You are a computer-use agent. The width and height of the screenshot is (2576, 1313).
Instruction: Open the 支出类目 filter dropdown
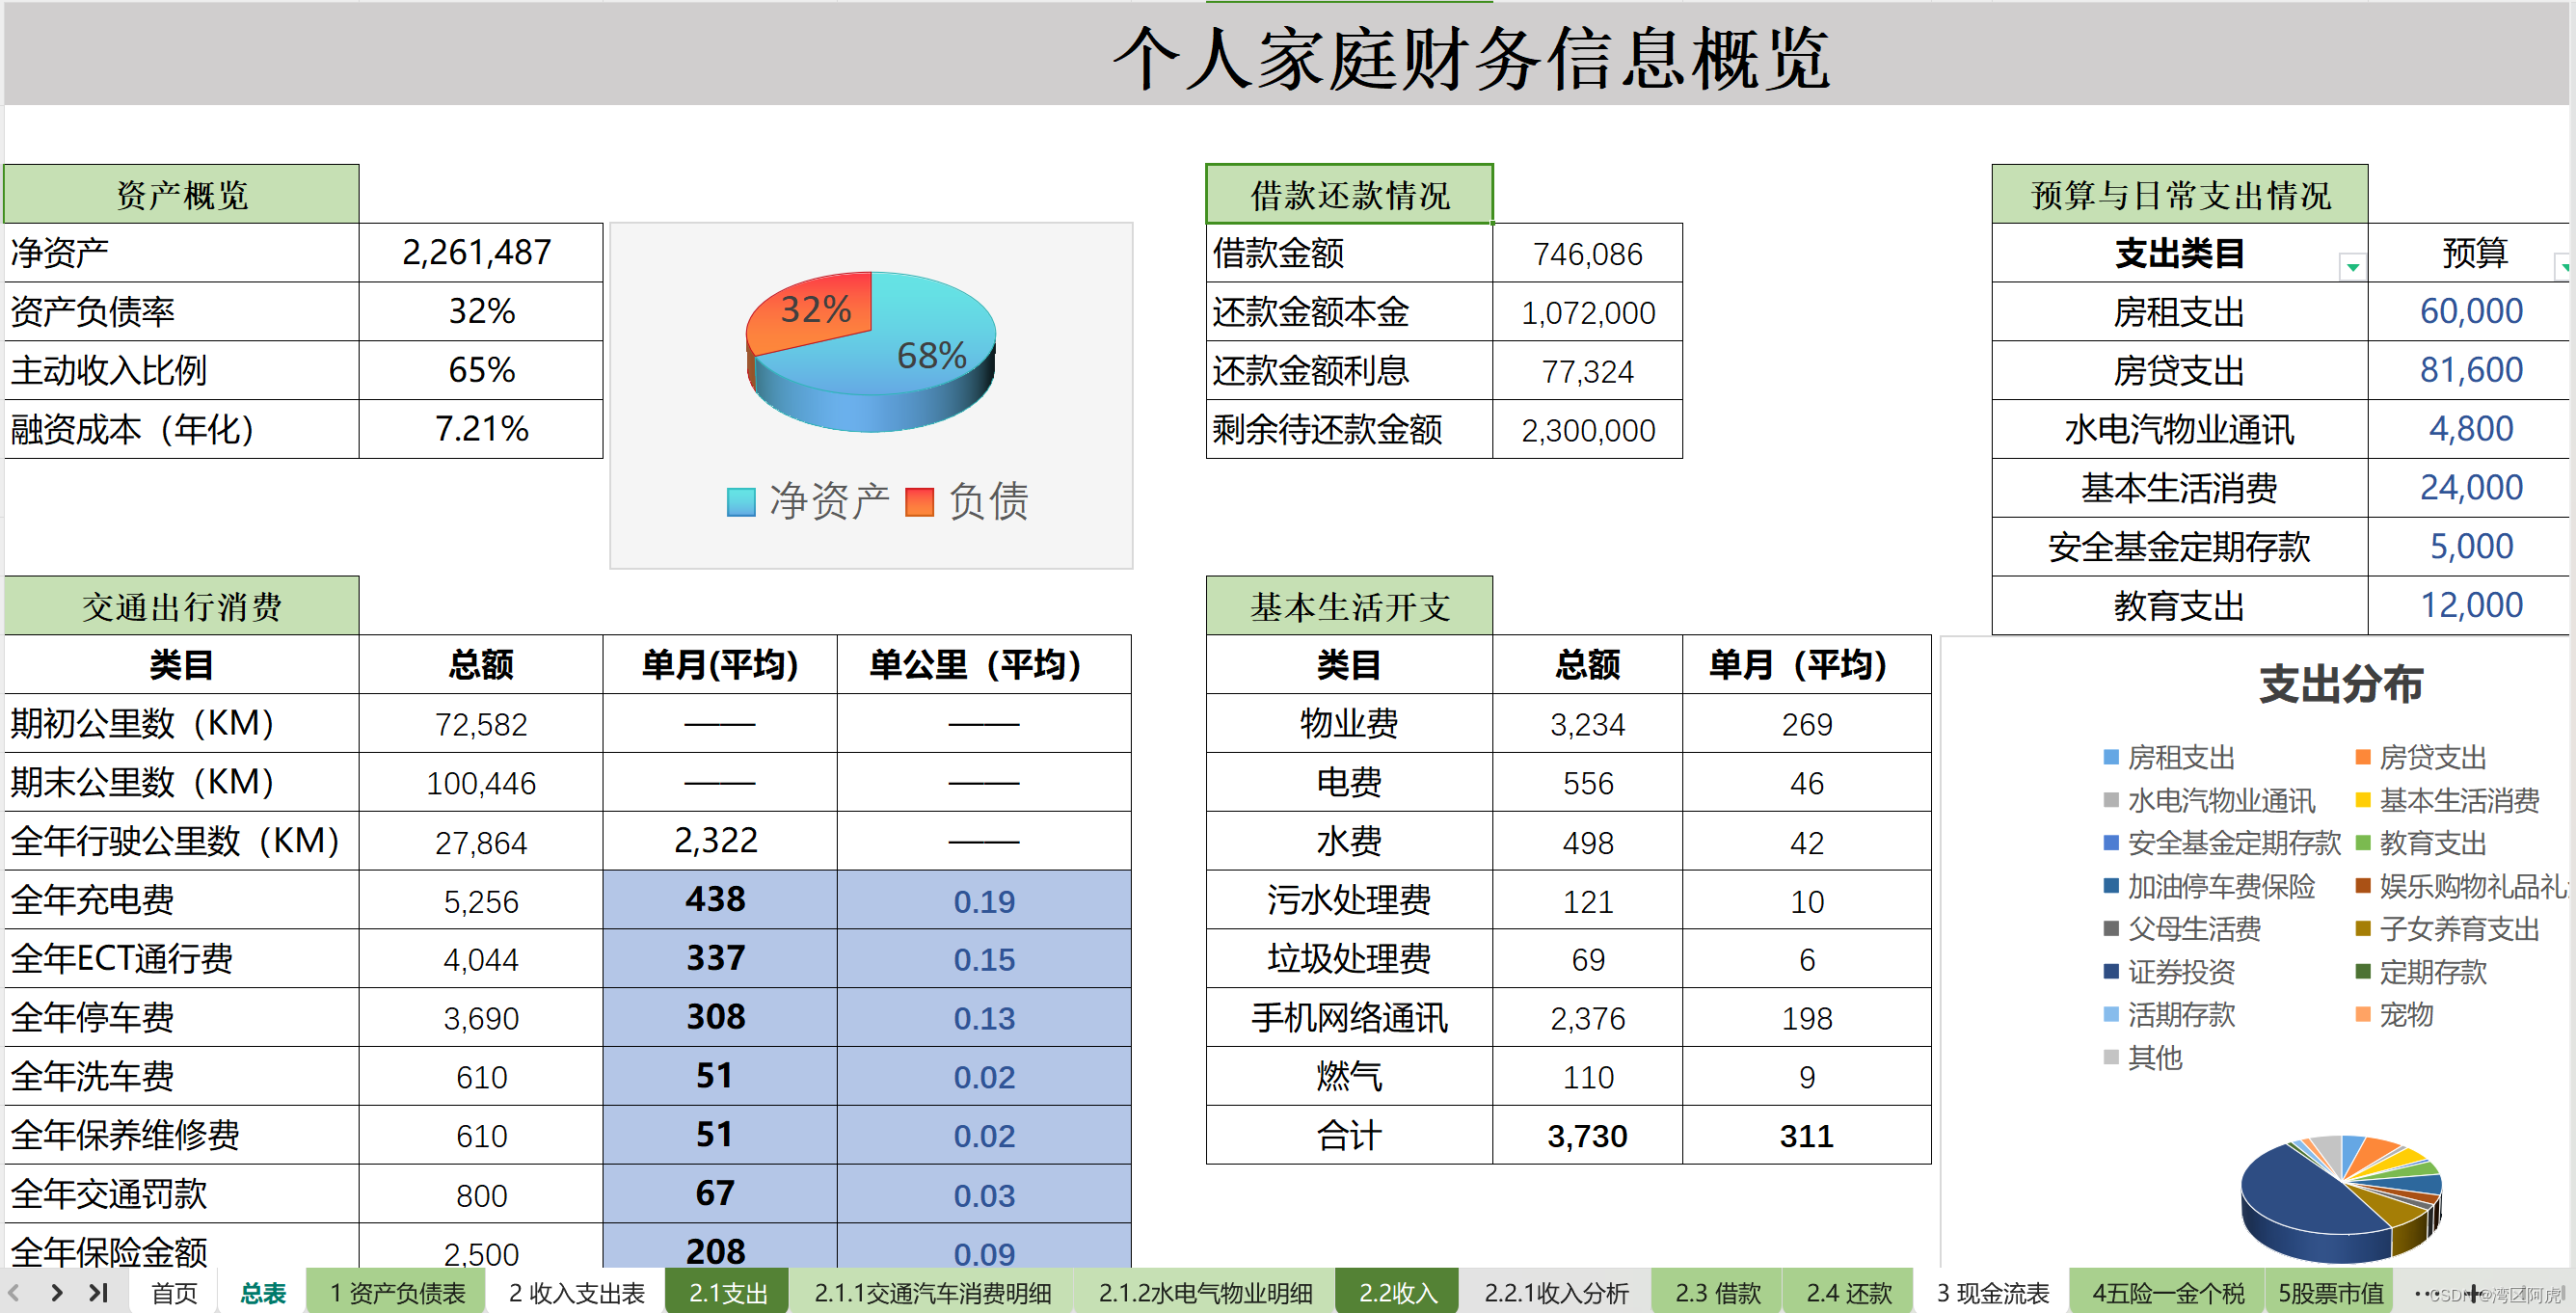[2352, 266]
